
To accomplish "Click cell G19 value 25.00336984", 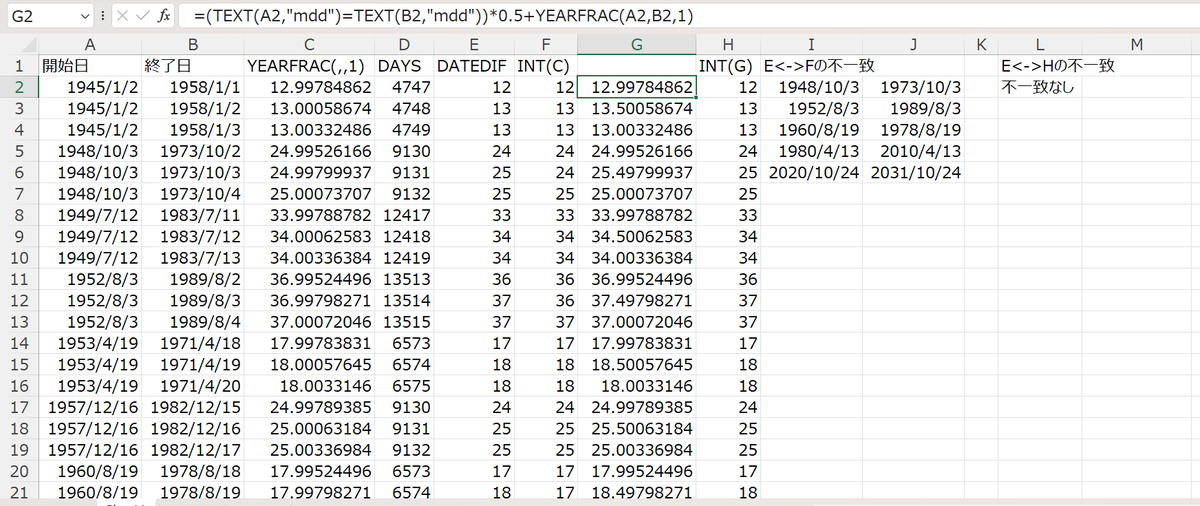I will pos(636,449).
